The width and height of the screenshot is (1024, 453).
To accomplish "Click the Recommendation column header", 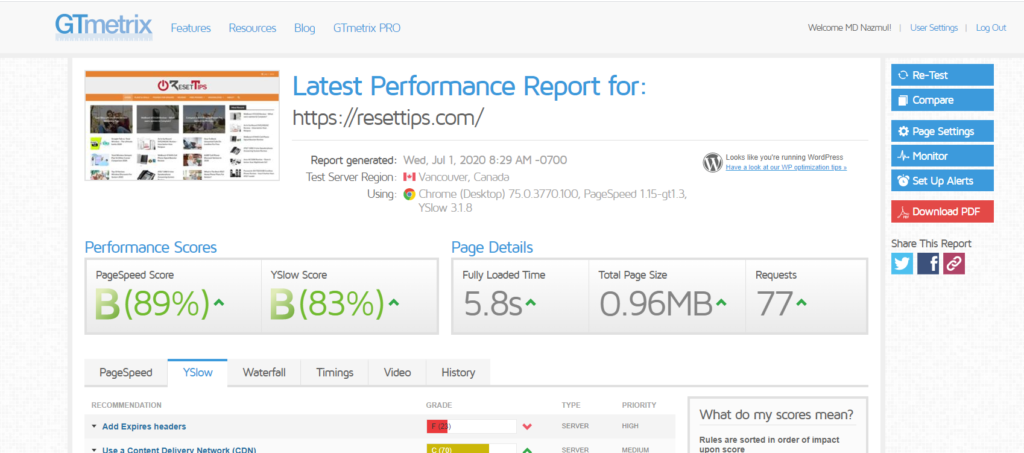I will [126, 405].
